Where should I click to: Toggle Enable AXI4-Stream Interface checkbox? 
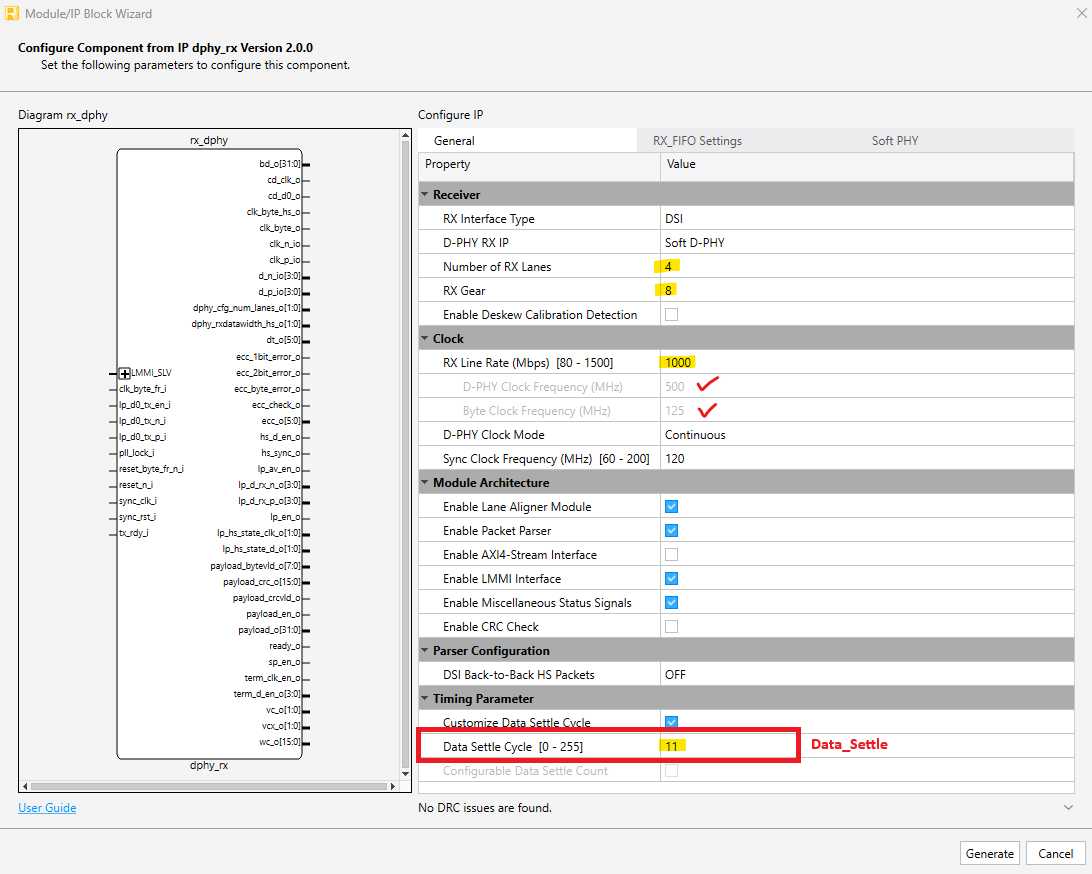coord(672,555)
